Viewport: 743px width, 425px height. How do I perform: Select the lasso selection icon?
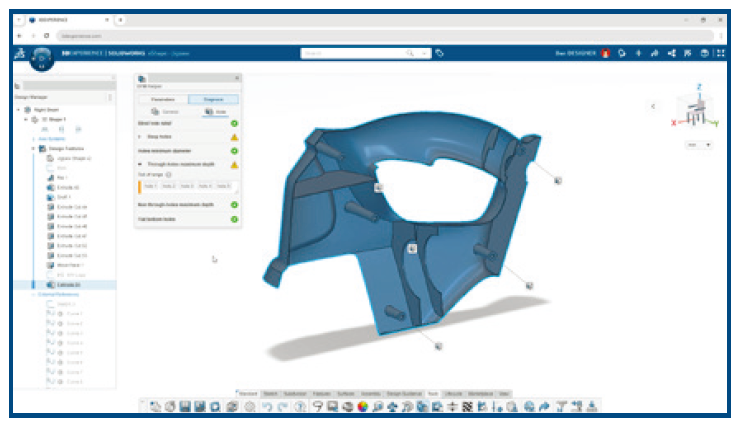(x=317, y=406)
